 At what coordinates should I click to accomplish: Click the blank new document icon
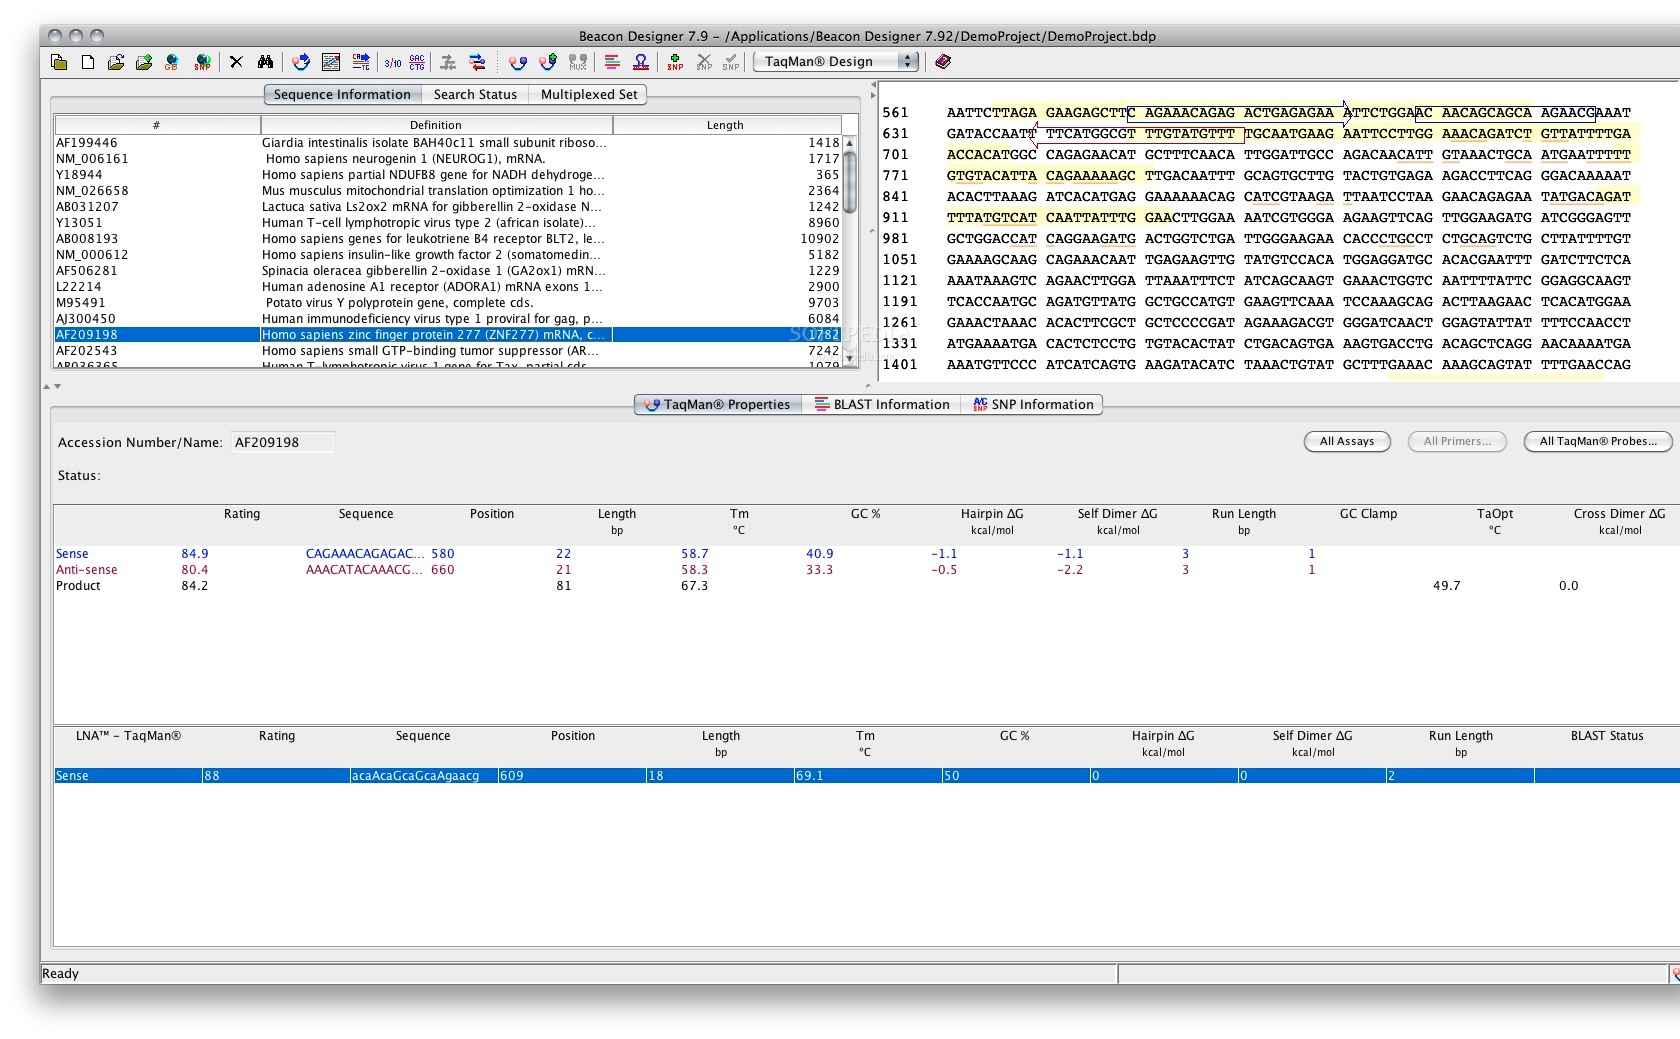tap(88, 62)
